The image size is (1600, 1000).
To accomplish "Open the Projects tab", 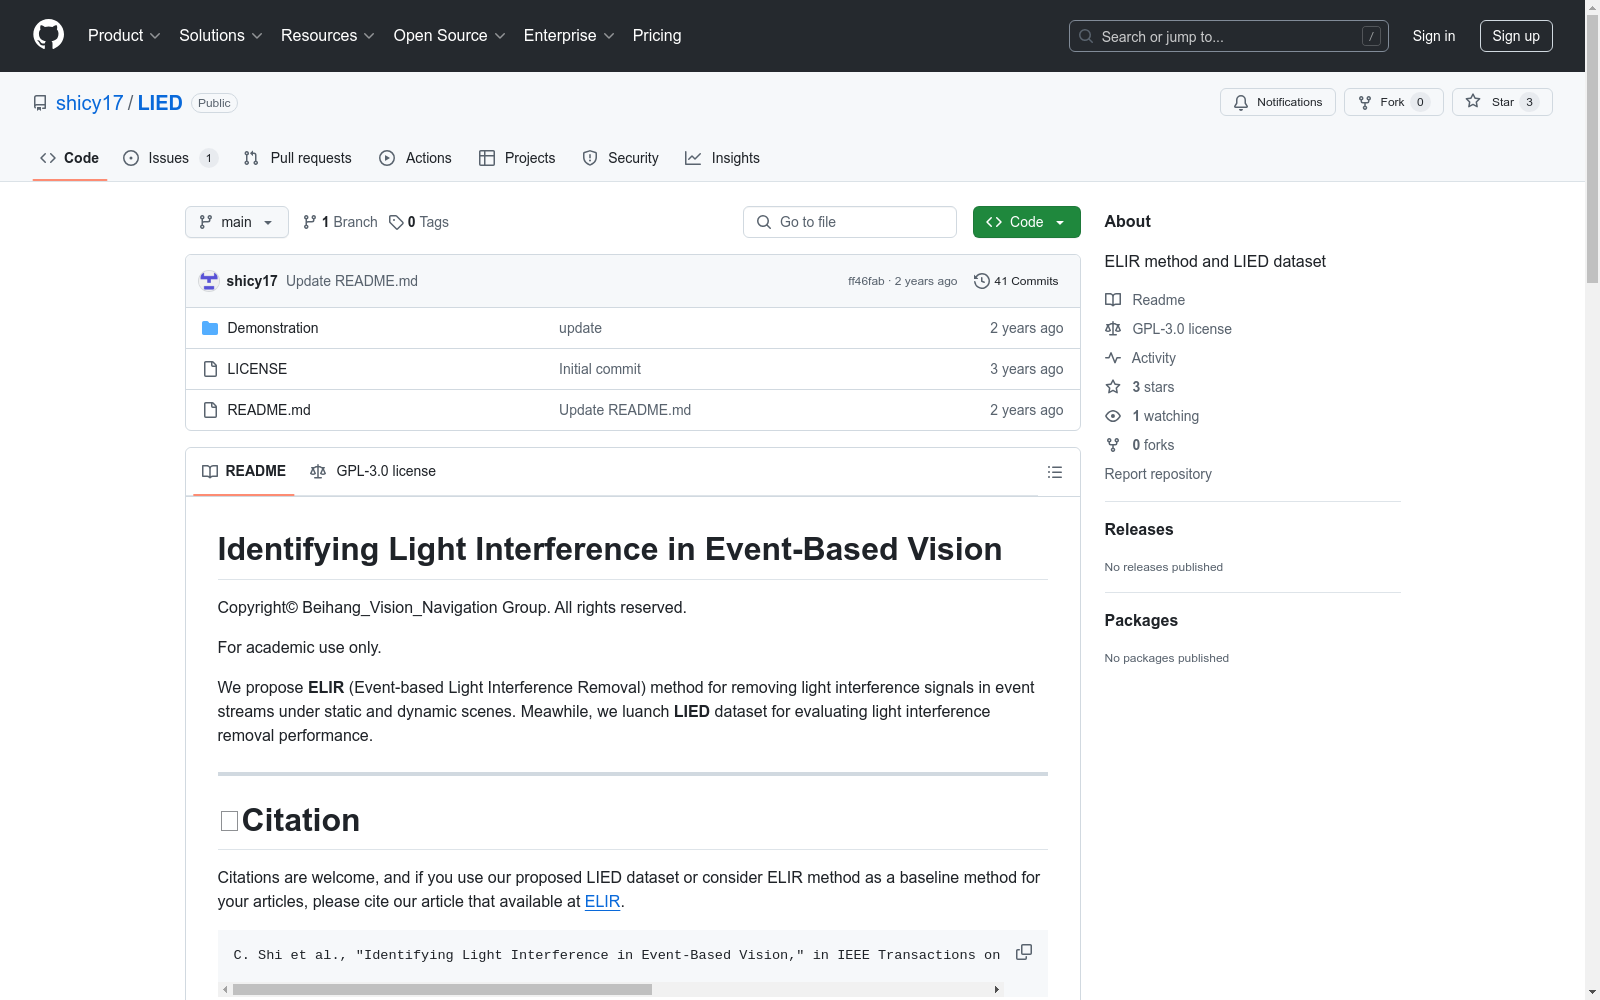I will (517, 158).
